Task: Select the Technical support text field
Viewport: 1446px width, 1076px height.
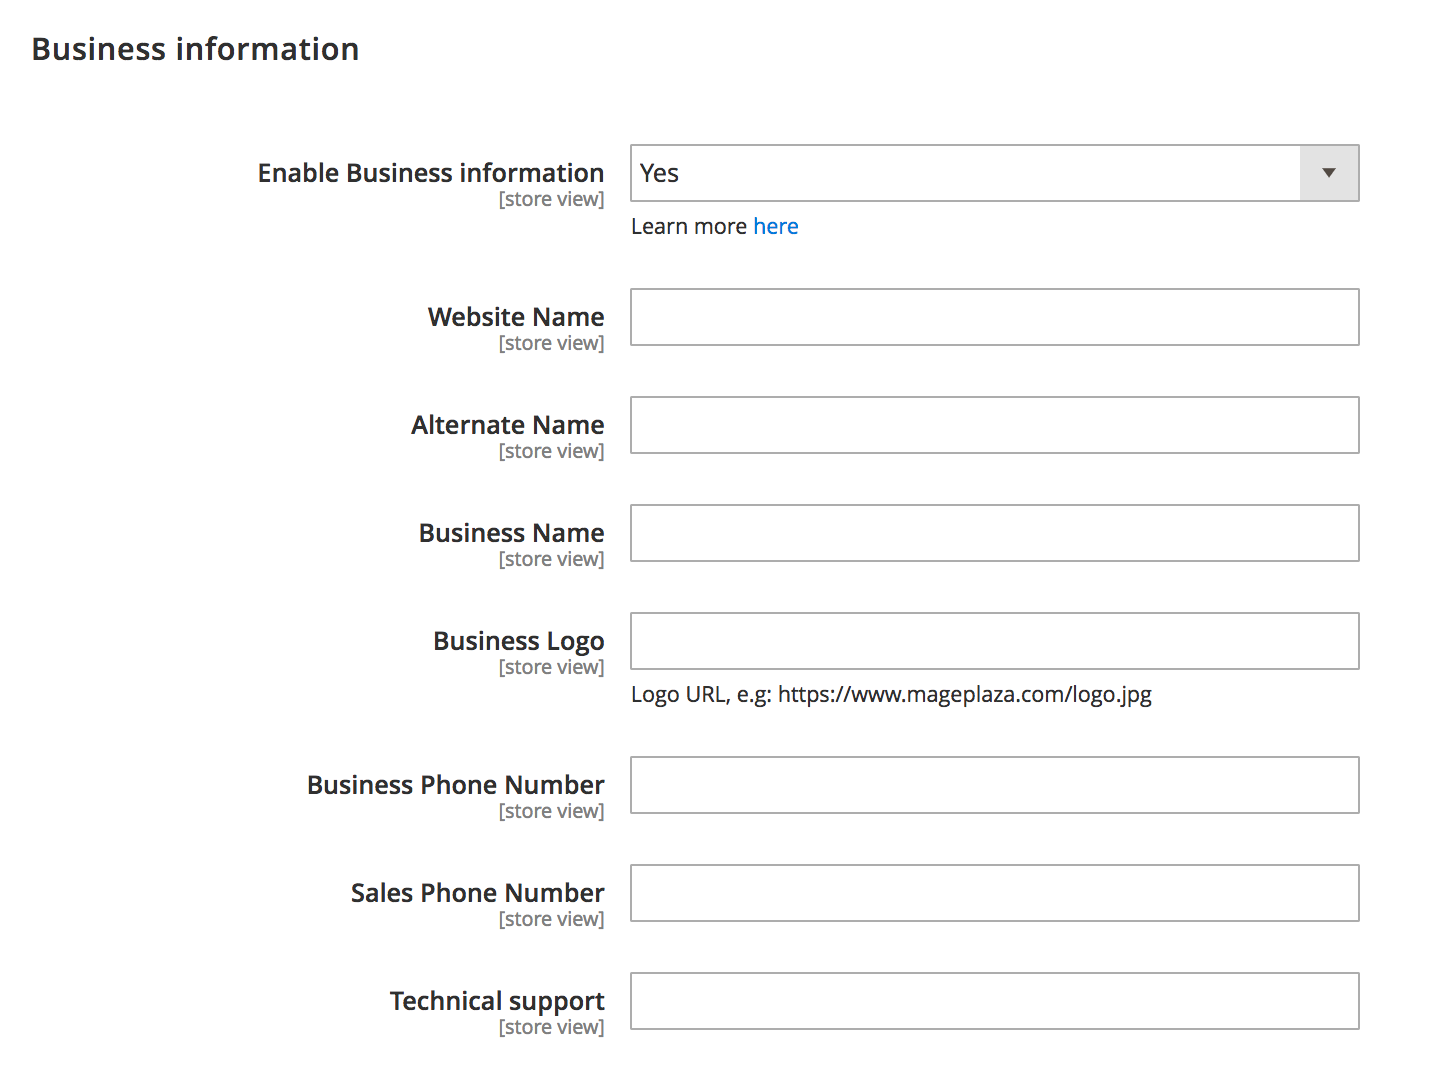Action: 994,1001
